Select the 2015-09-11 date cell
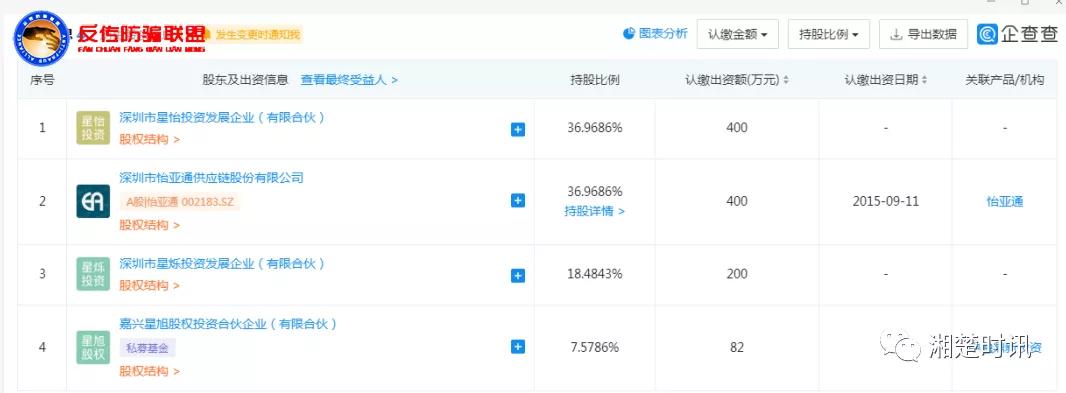1066x393 pixels. (885, 202)
